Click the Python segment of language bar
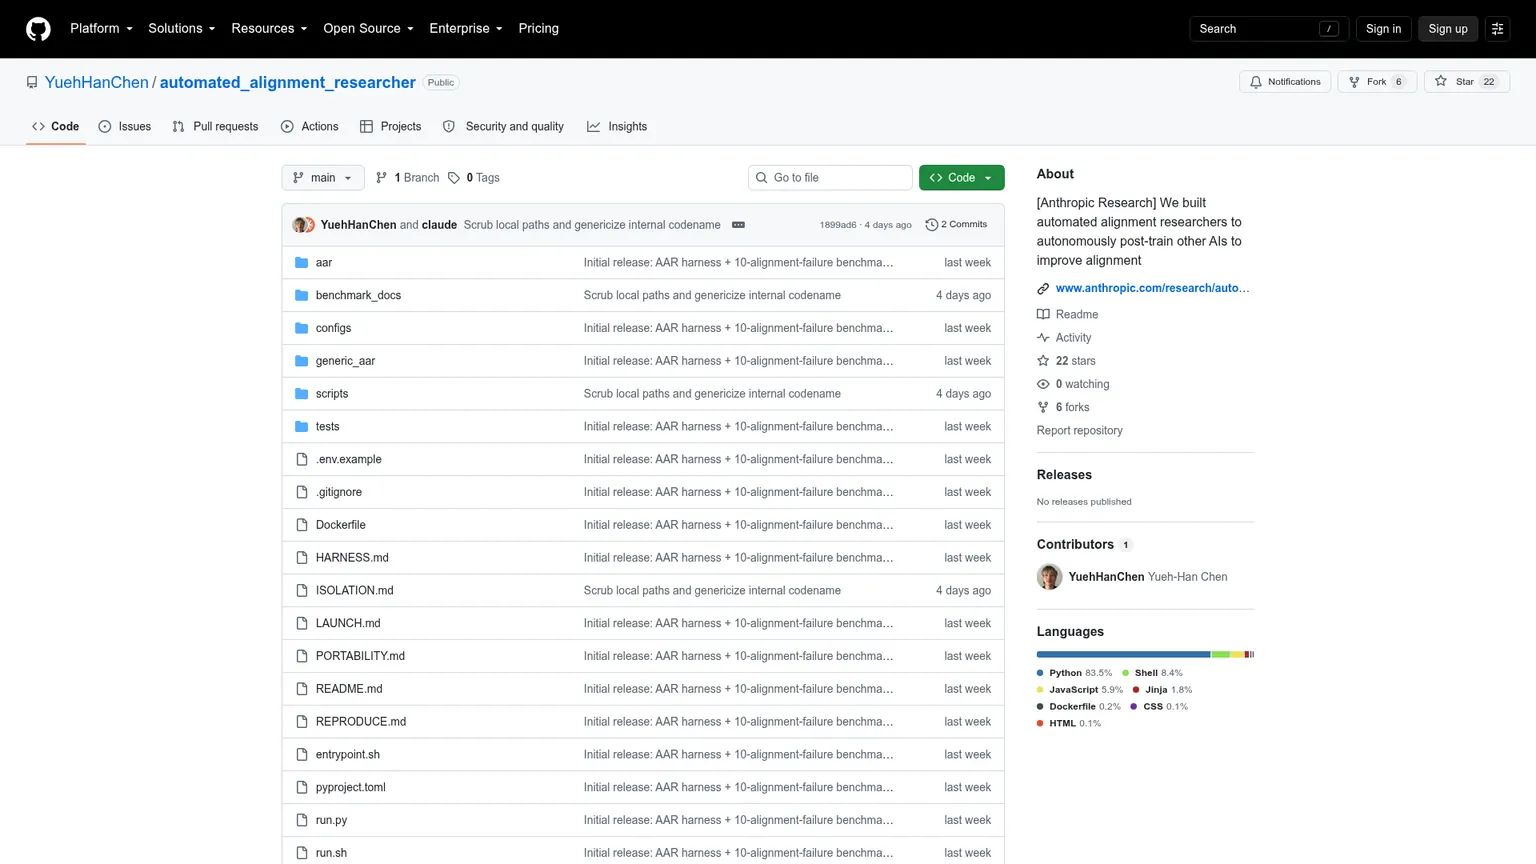Viewport: 1536px width, 864px height. [x=1123, y=655]
